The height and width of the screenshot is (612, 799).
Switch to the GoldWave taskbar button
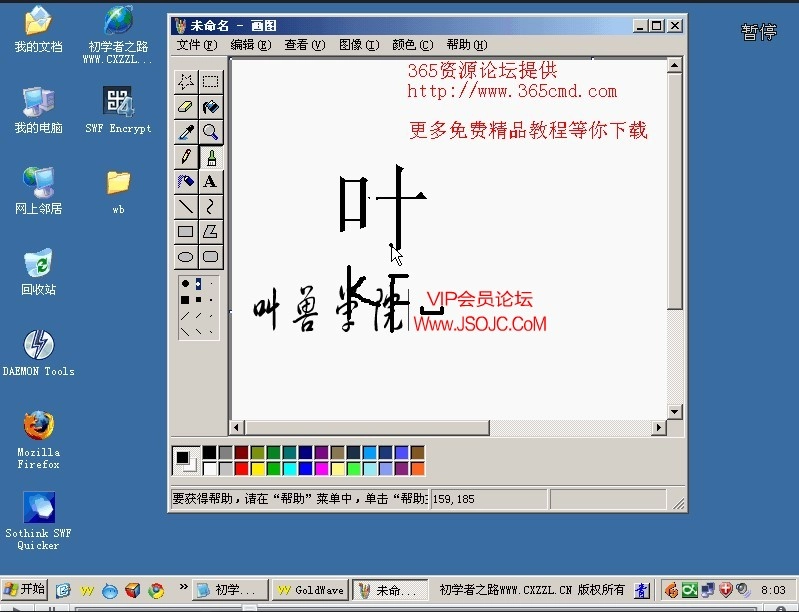click(x=310, y=590)
